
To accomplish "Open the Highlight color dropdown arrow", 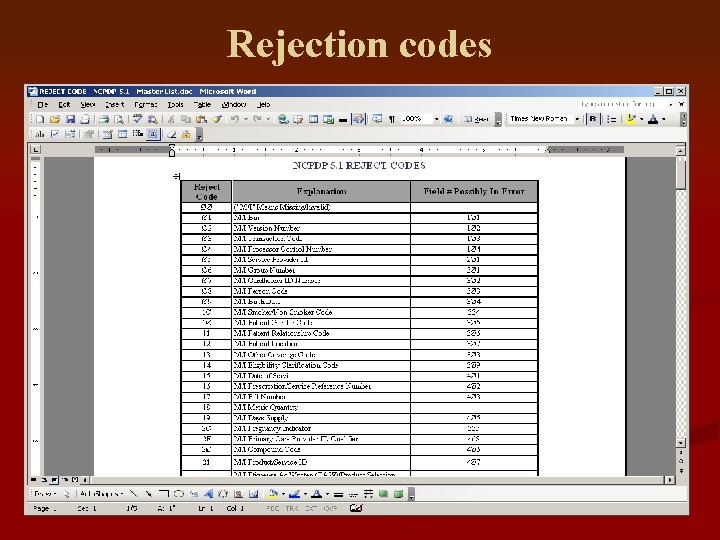I will click(x=641, y=119).
